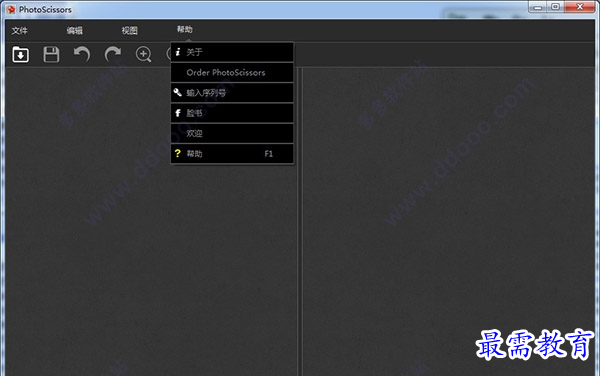Maximize the PhotoScissors window

(x=556, y=7)
